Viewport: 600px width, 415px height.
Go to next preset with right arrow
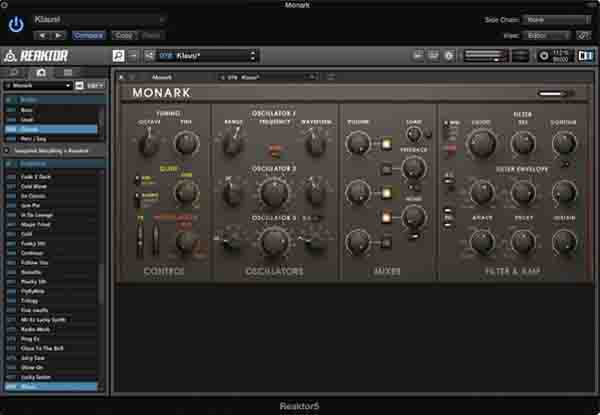(x=58, y=36)
